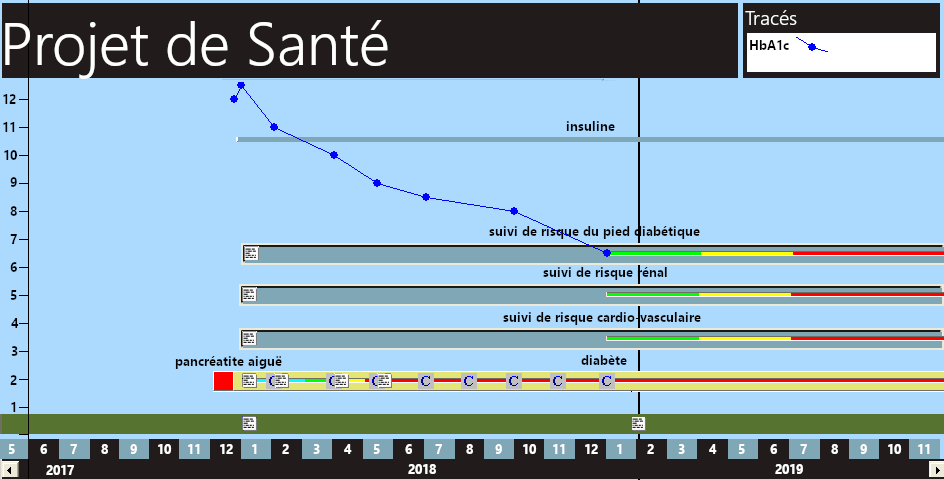Select the HbA1c data point at 10
Viewport: 944px width, 480px height.
(334, 155)
